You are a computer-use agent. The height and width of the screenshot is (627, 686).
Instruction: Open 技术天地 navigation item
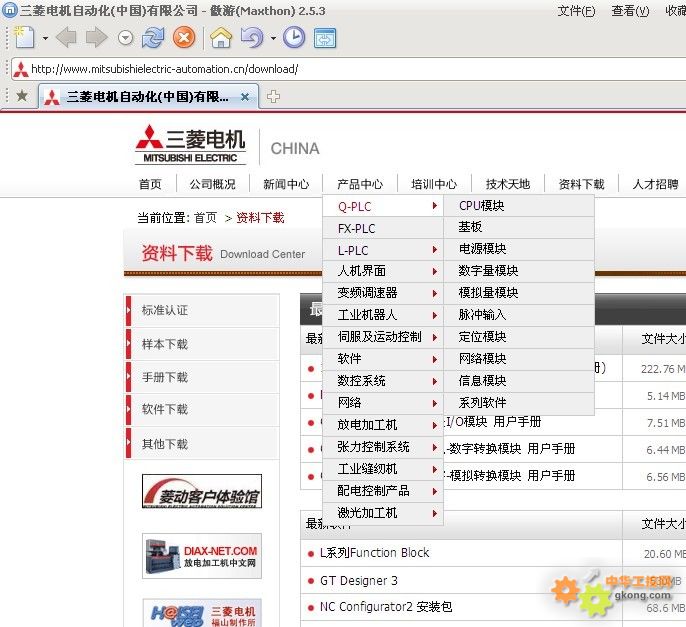508,184
